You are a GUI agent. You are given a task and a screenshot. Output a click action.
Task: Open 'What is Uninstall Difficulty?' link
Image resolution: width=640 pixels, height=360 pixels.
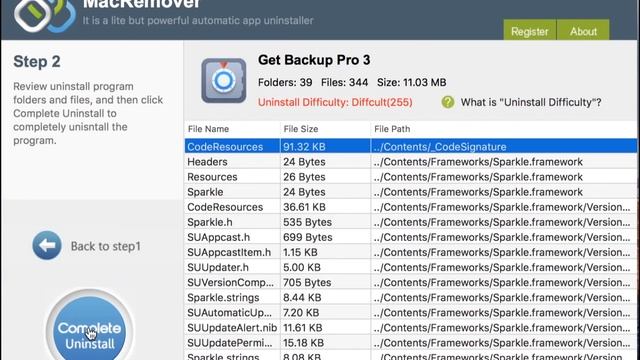click(x=531, y=102)
